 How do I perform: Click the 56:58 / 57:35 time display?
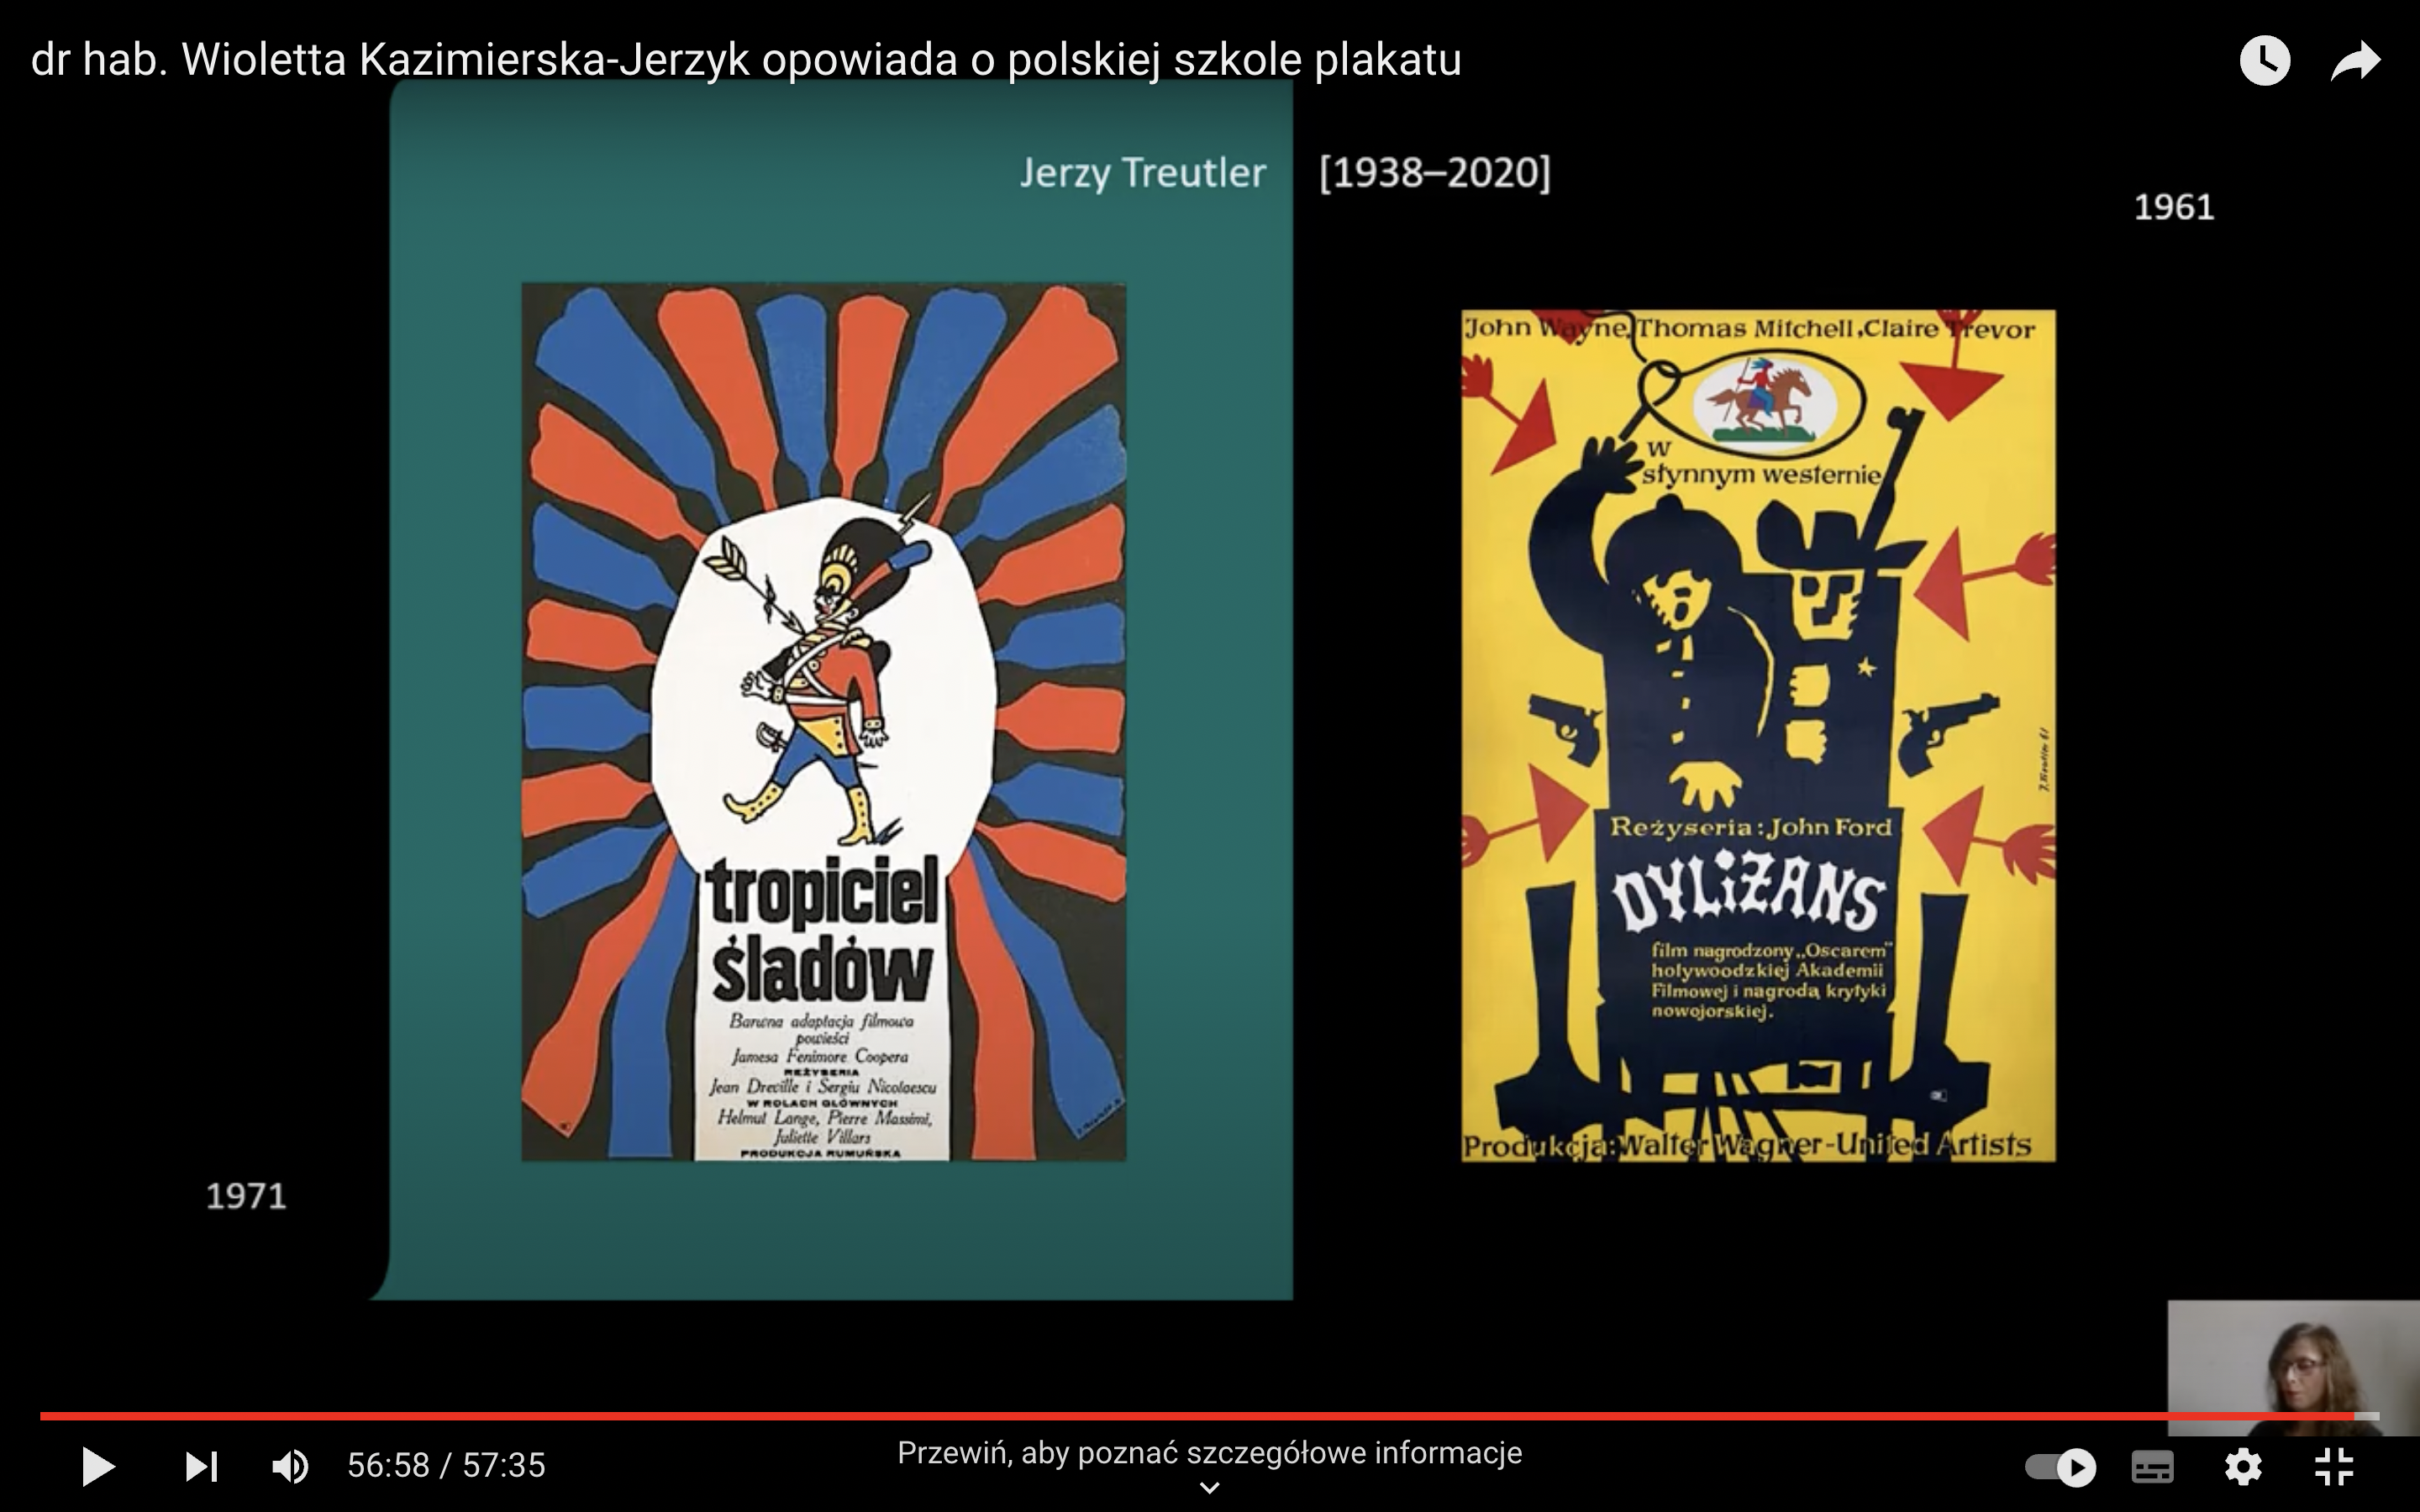(446, 1466)
